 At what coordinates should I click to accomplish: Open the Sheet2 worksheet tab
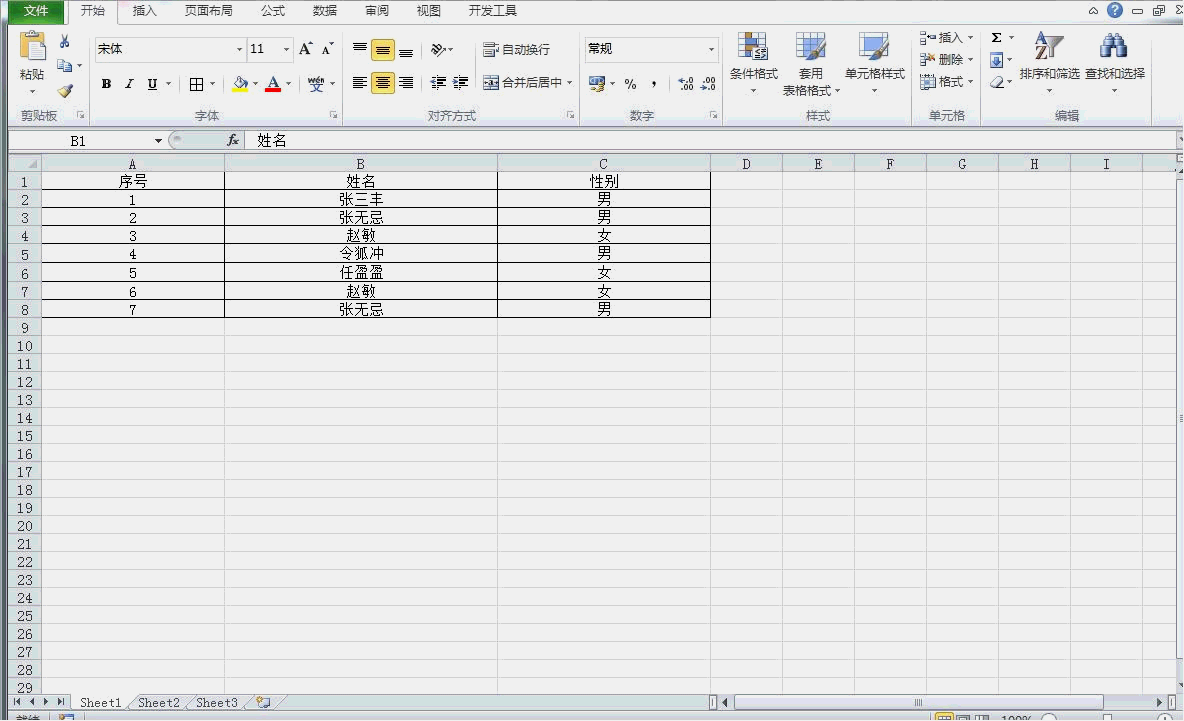pyautogui.click(x=159, y=703)
